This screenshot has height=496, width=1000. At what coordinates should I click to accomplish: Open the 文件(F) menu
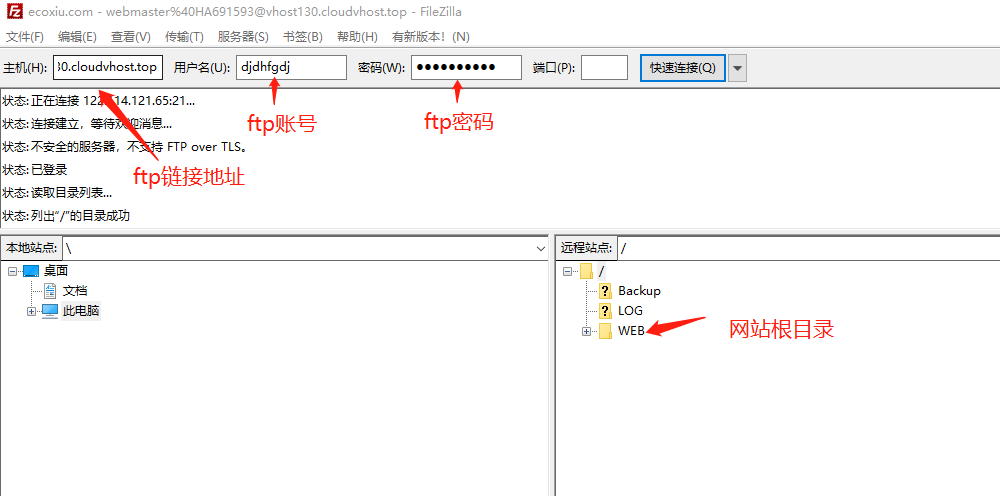coord(25,37)
